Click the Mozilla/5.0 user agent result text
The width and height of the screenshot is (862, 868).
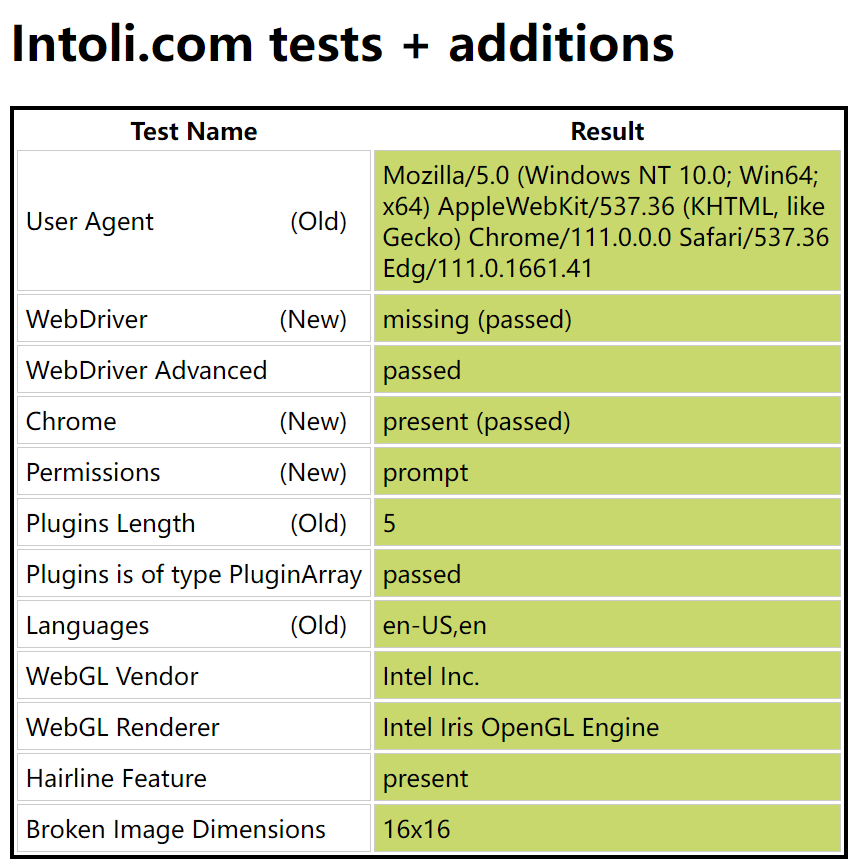pos(605,222)
